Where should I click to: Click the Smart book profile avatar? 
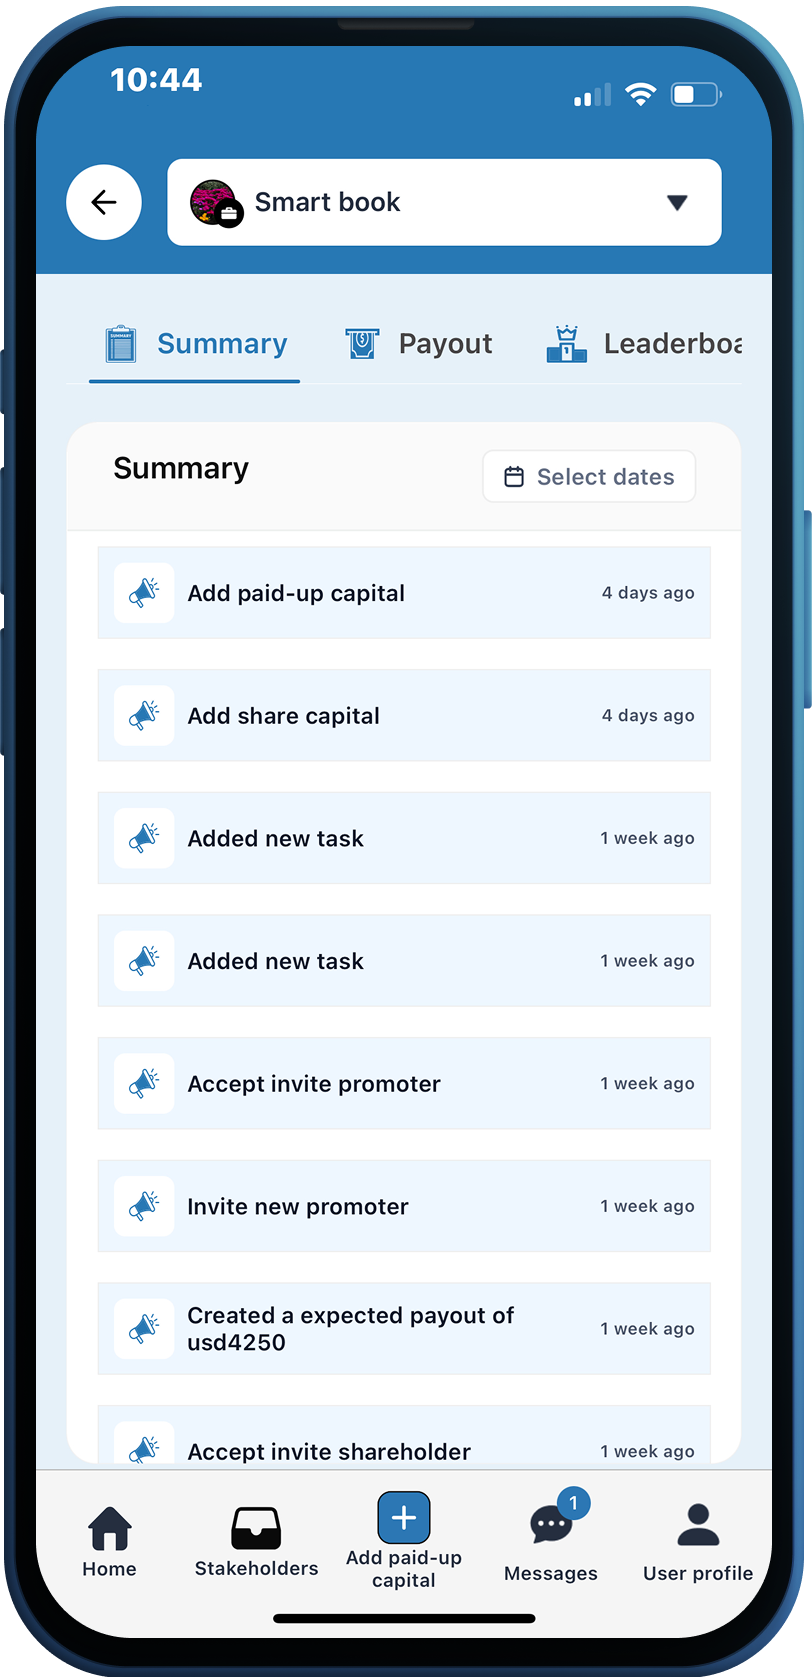pos(214,203)
